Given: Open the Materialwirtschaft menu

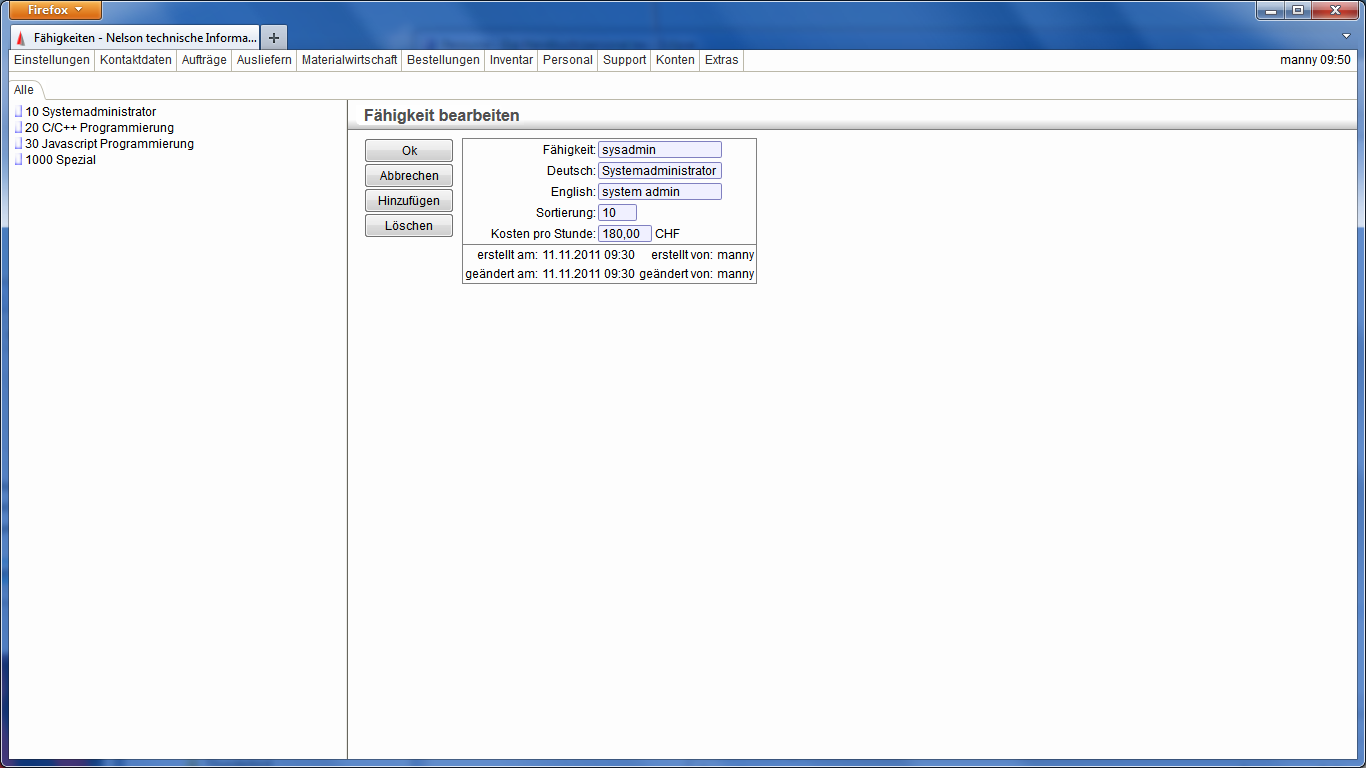Looking at the screenshot, I should click(x=349, y=60).
